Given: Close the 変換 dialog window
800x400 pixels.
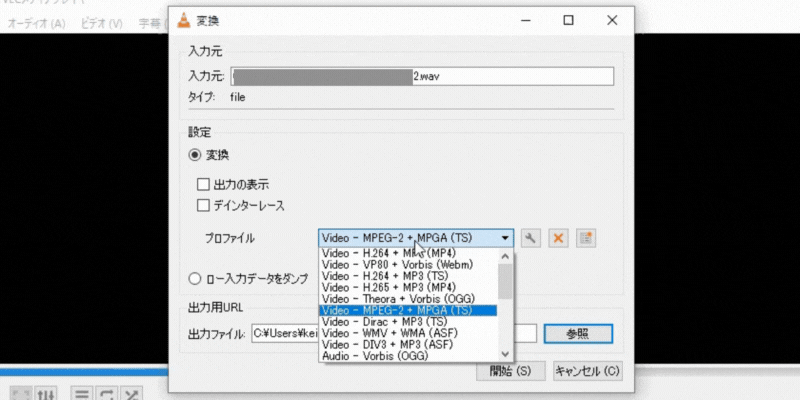Looking at the screenshot, I should pos(612,20).
